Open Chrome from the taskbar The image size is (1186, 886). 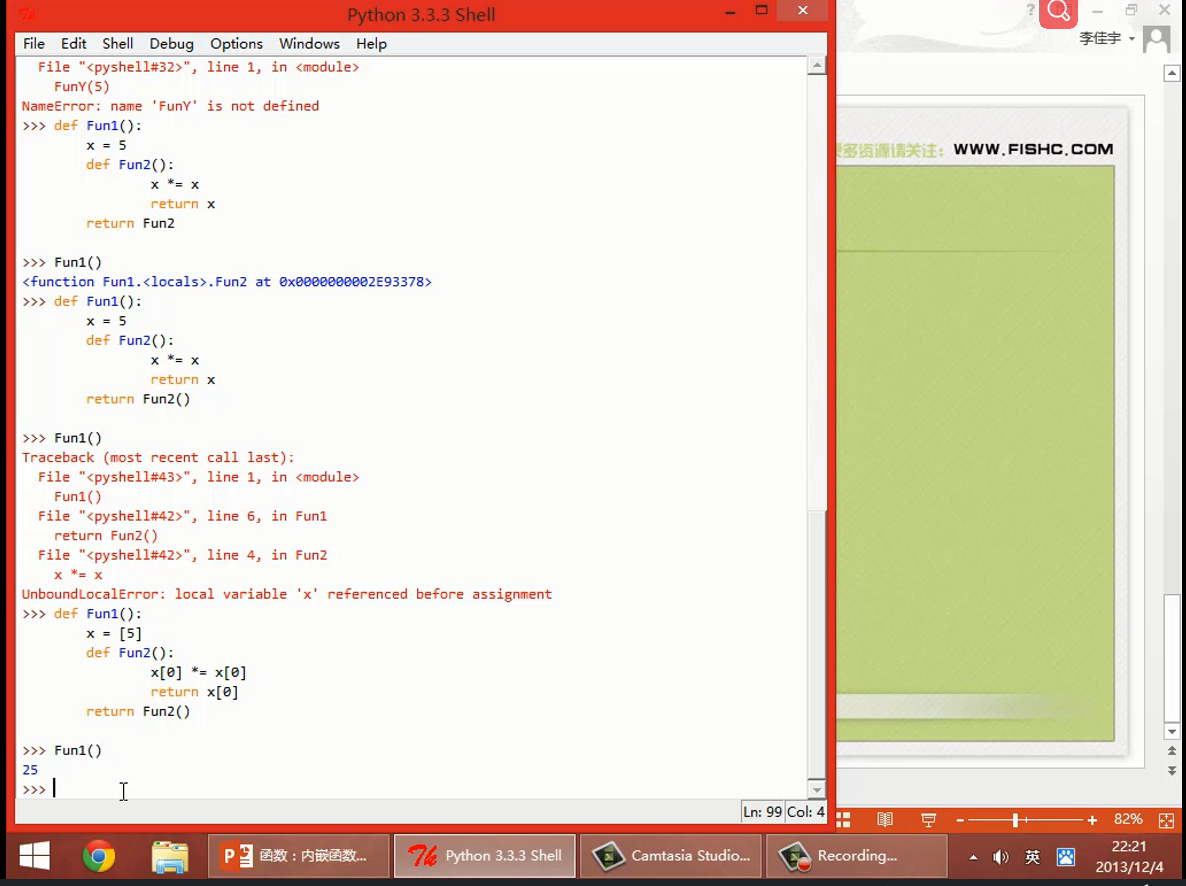point(98,856)
